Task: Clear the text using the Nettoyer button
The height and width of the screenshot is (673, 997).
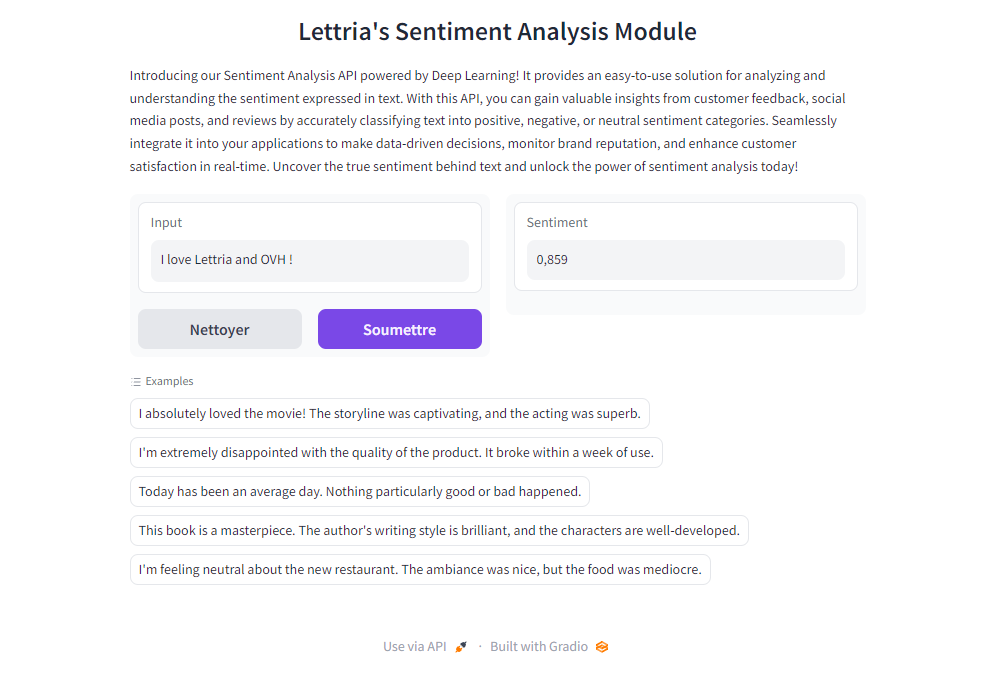Action: click(219, 328)
